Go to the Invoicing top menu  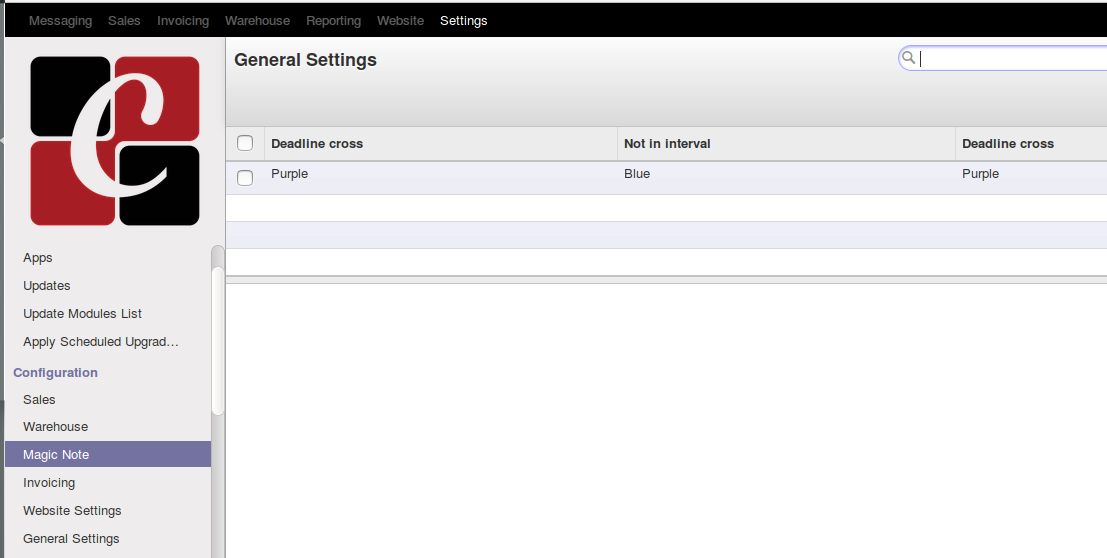point(183,20)
